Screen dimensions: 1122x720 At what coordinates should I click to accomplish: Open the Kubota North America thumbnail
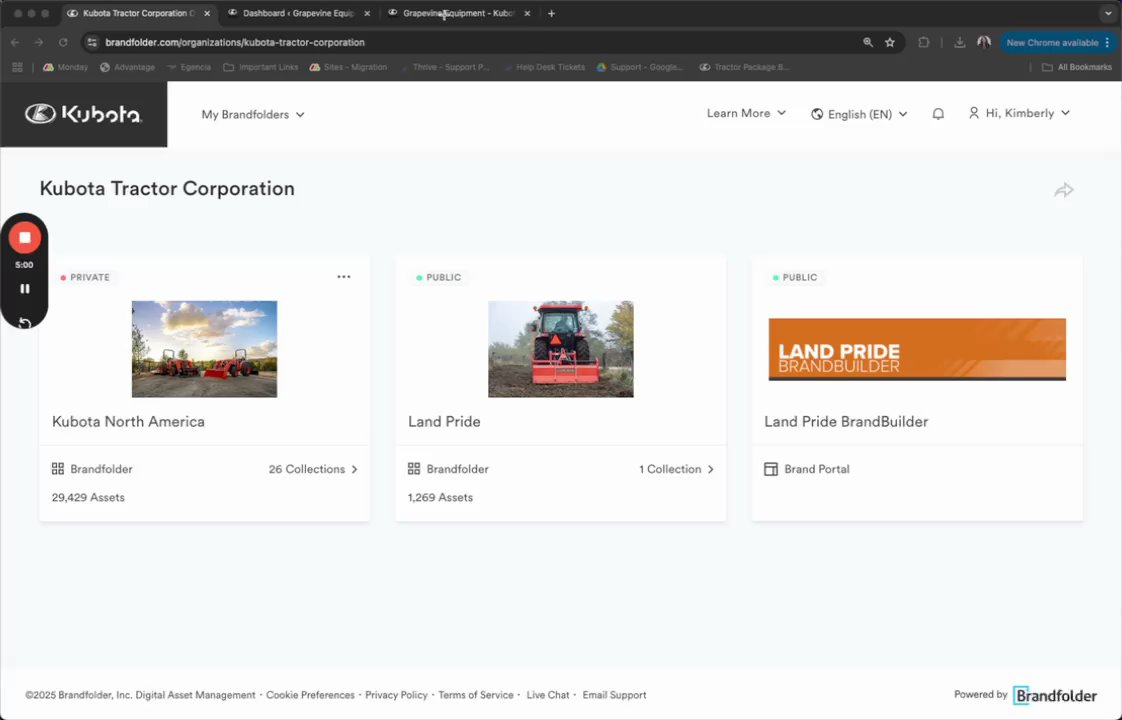click(x=204, y=349)
